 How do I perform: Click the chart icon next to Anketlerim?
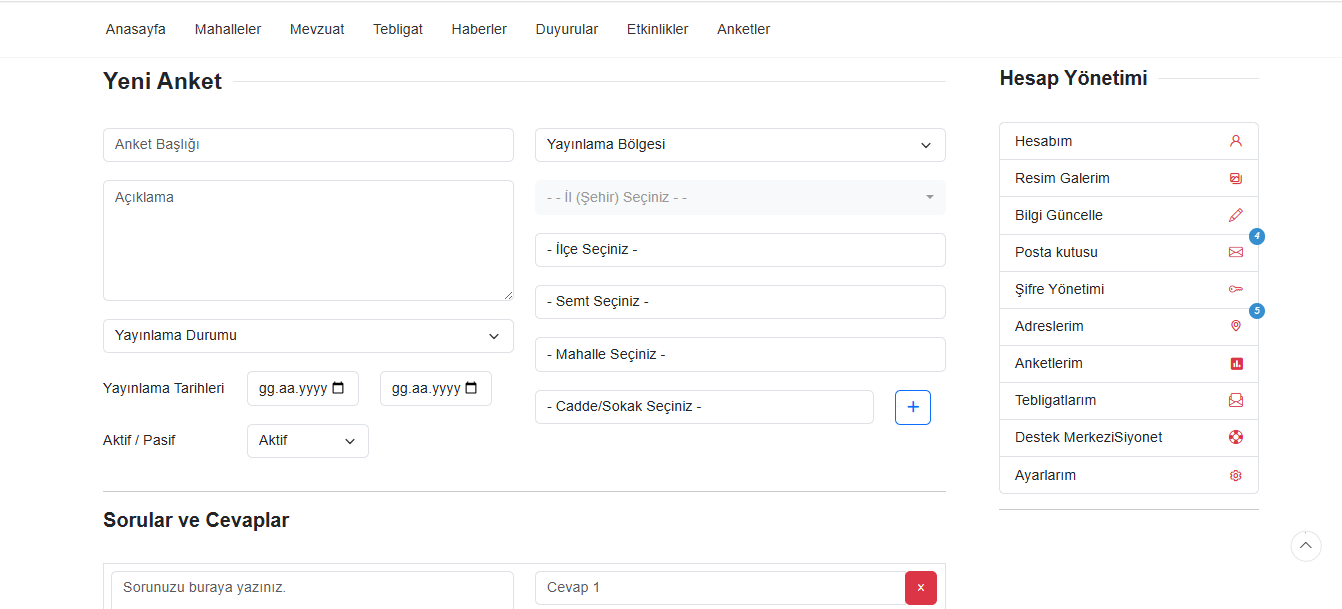(x=1235, y=364)
